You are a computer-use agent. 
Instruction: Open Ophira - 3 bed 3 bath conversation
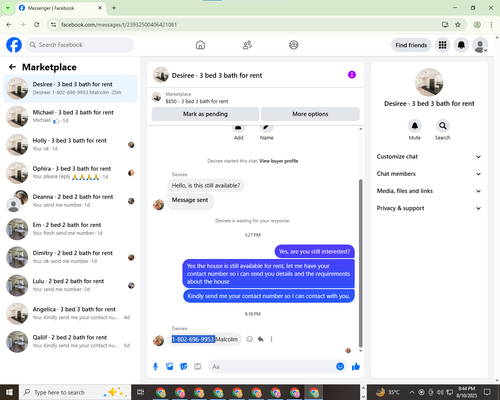70,173
